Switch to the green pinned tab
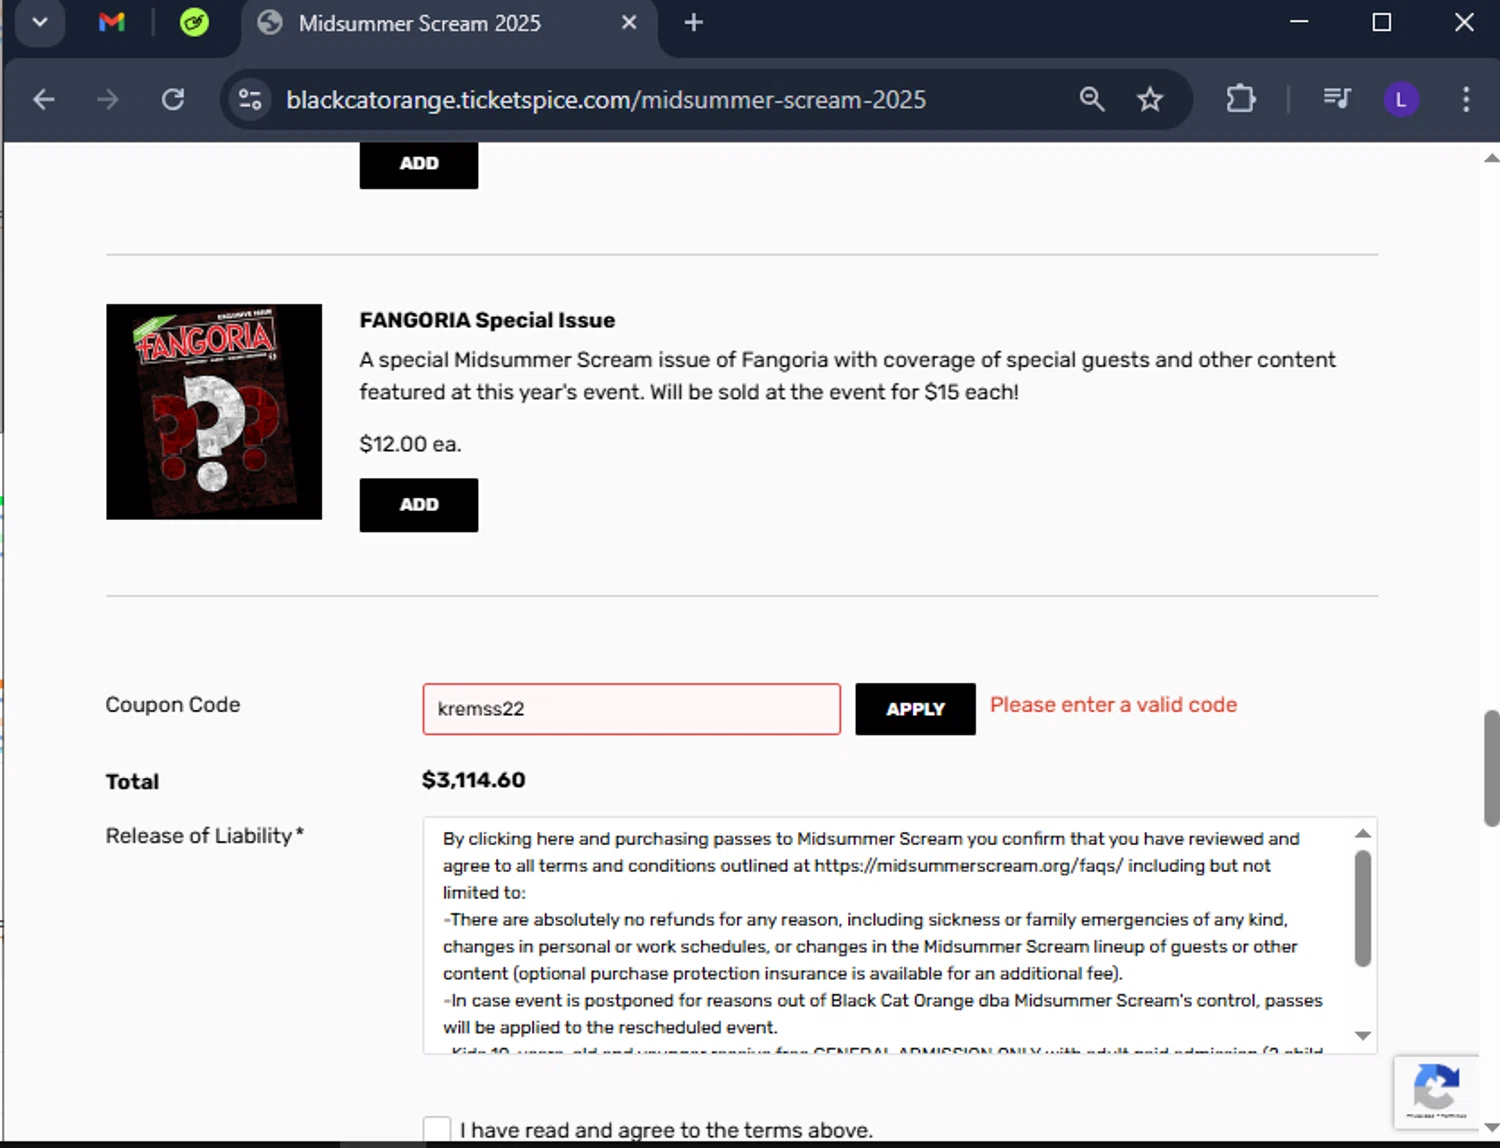 coord(194,22)
